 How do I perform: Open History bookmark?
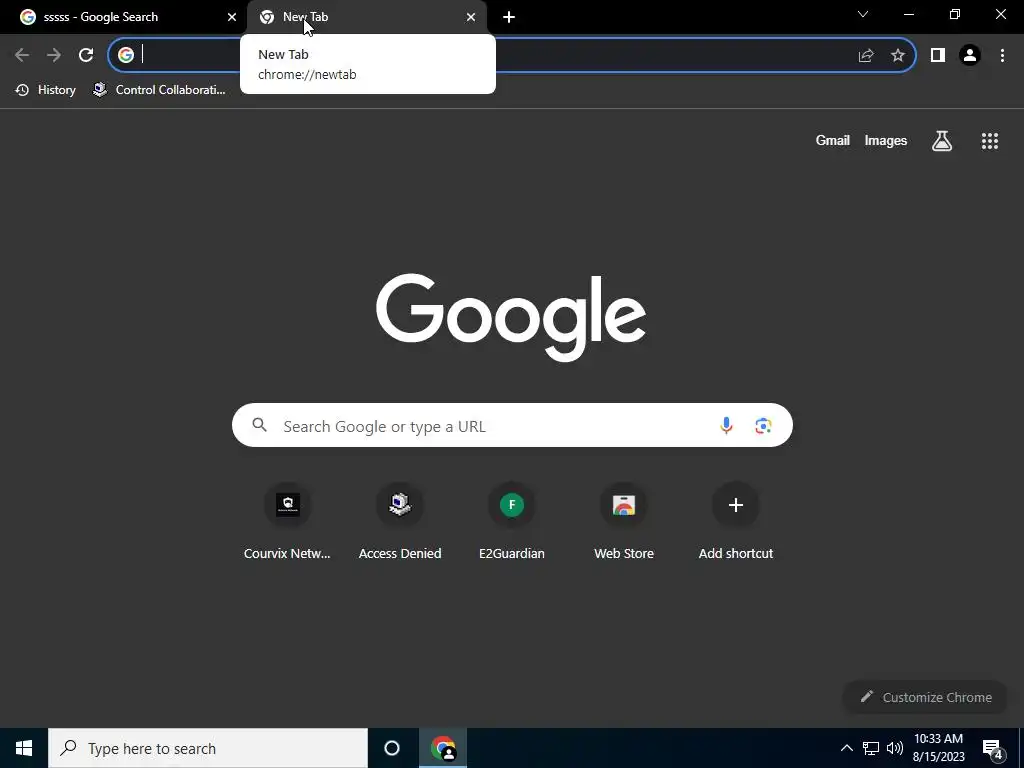coord(46,90)
